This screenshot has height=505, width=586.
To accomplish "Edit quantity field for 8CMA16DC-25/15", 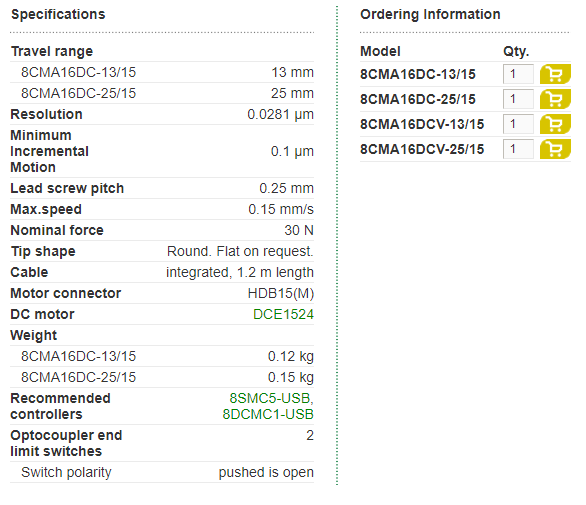I will pos(518,99).
